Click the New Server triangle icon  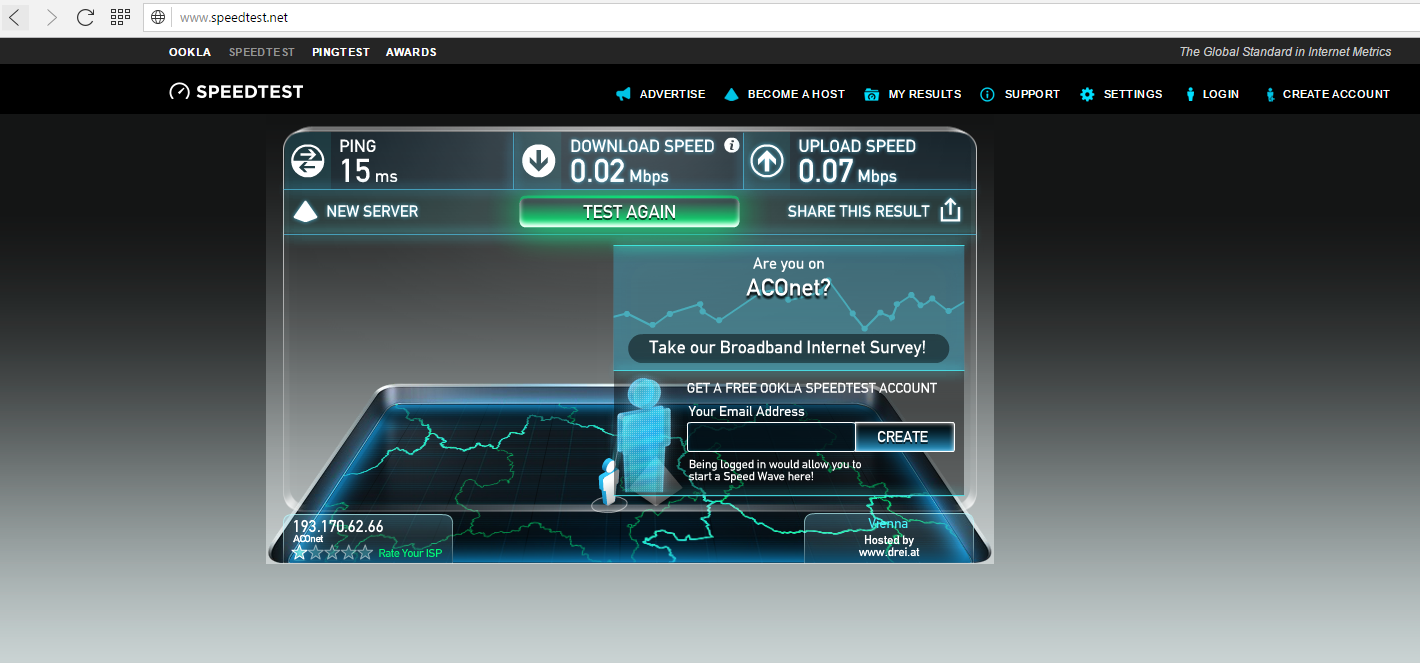pos(305,211)
